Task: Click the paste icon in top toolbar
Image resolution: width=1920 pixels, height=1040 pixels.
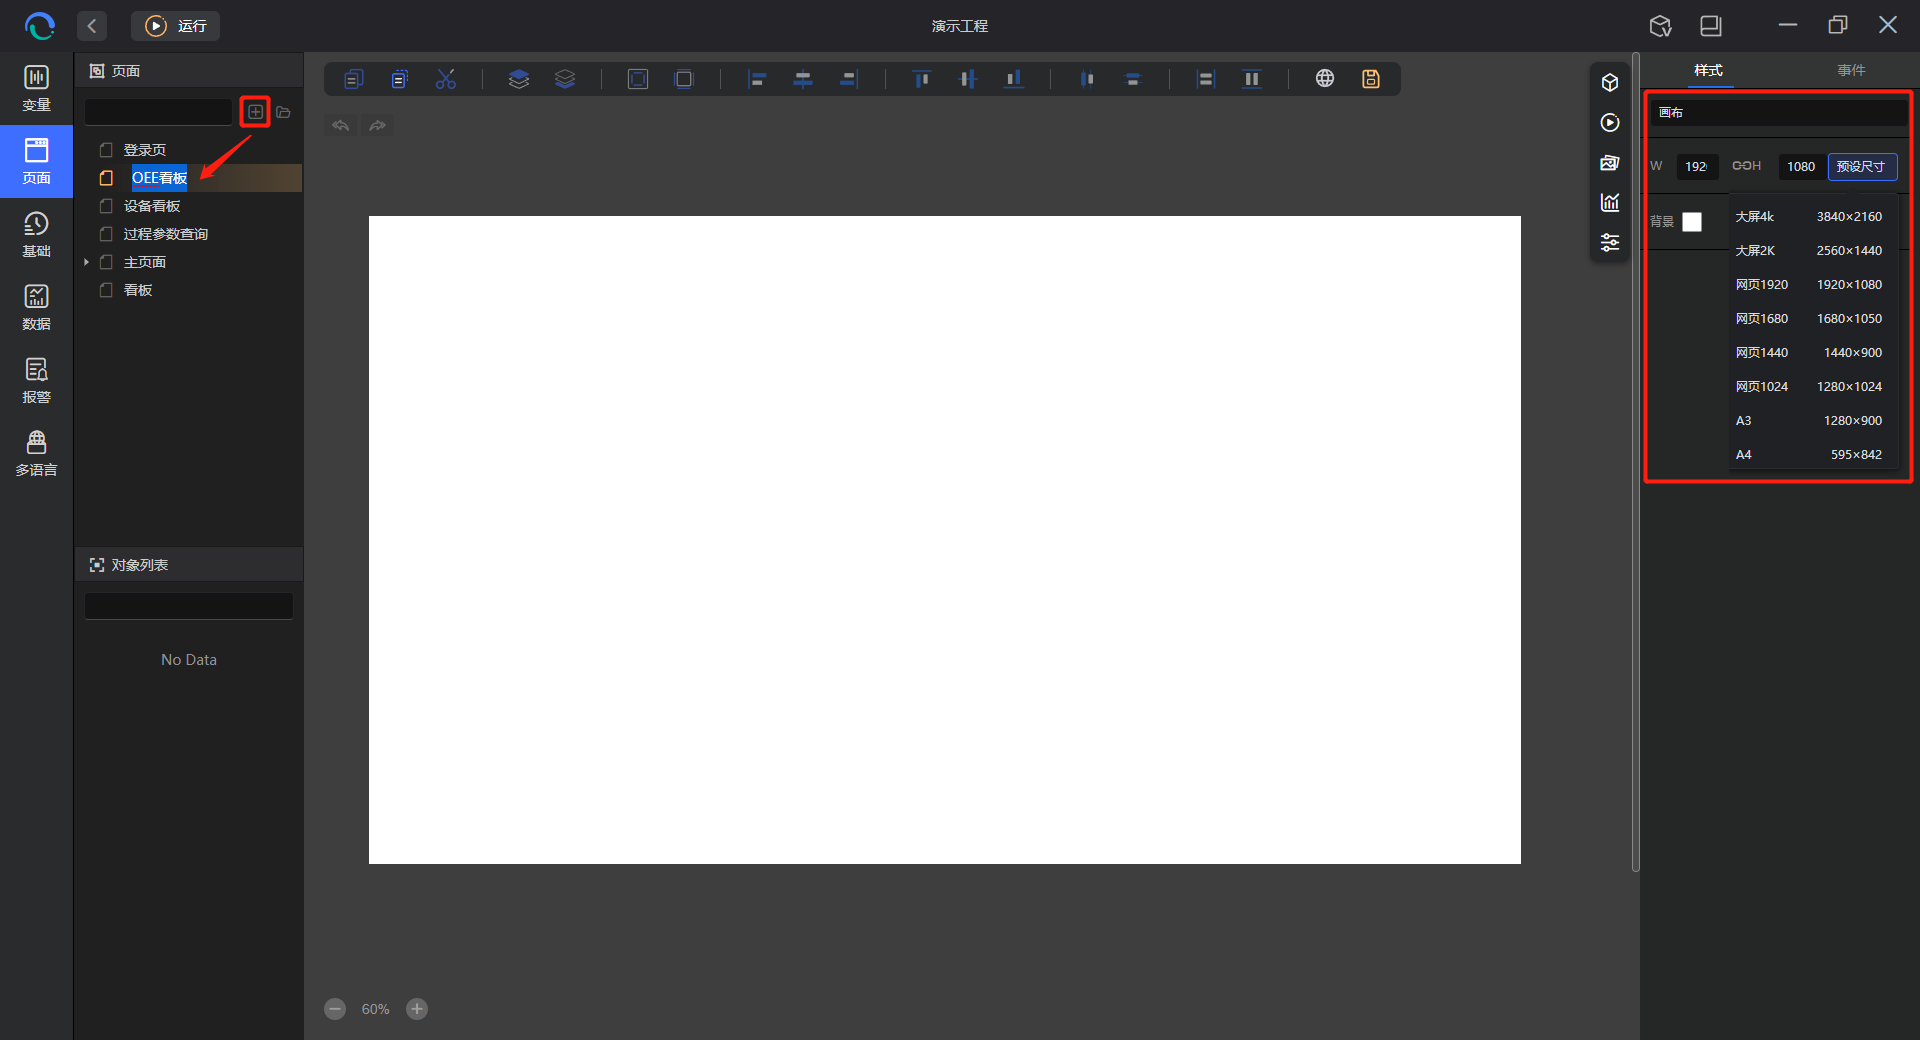Action: pyautogui.click(x=399, y=79)
